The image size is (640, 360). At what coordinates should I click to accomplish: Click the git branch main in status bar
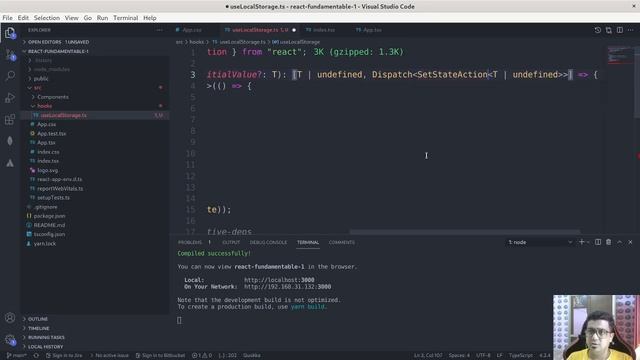[x=17, y=356]
